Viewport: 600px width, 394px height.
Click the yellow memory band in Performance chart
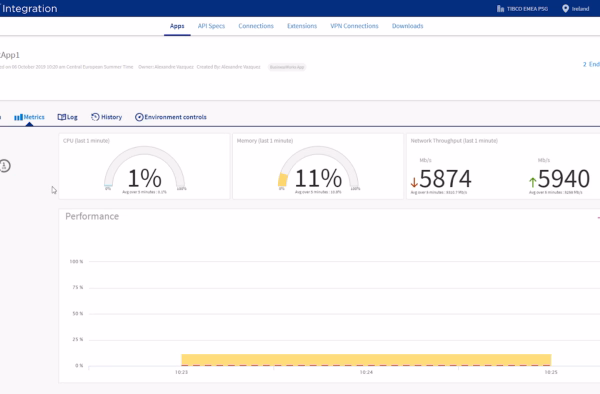[366, 359]
